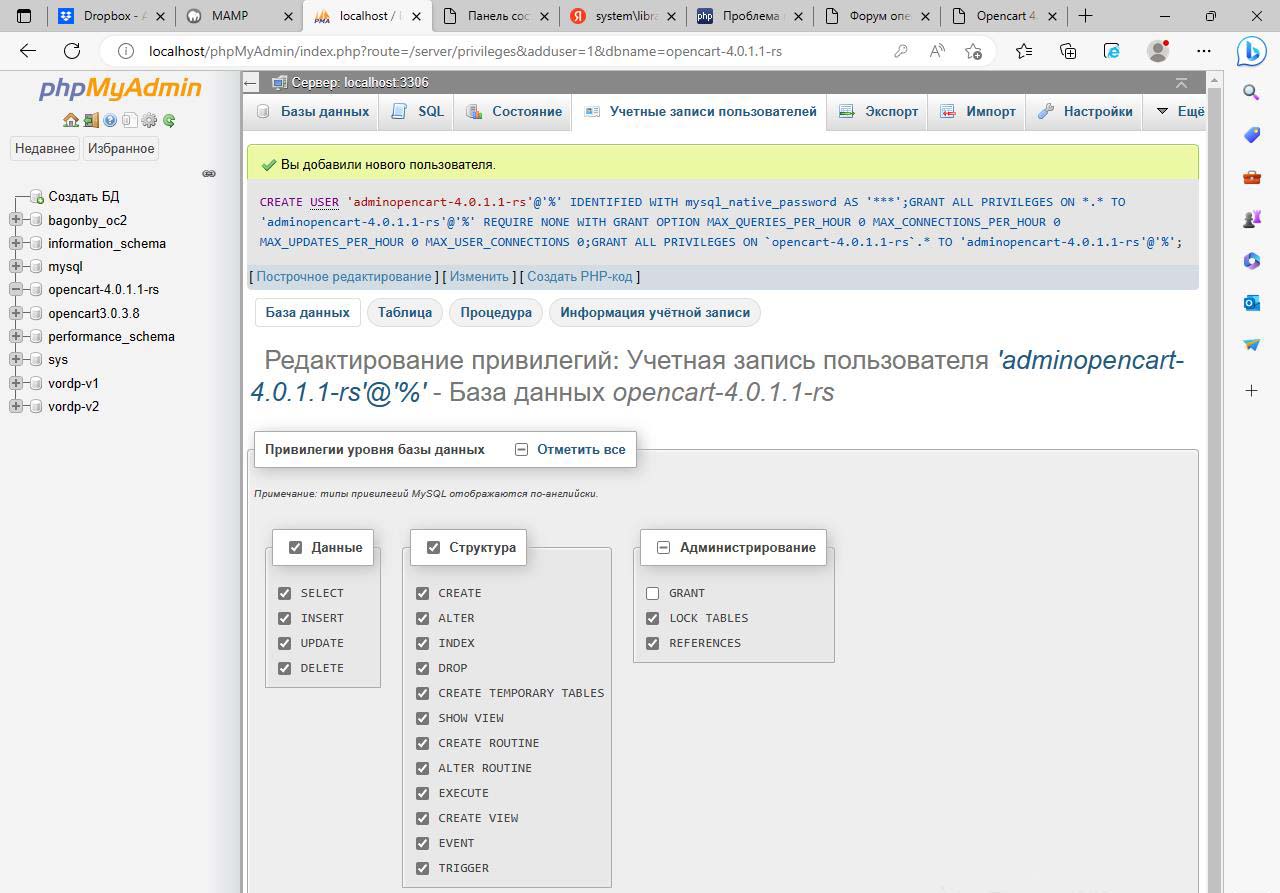1280x893 pixels.
Task: Collapse top panel using double-arrow icon
Action: coord(1181,83)
